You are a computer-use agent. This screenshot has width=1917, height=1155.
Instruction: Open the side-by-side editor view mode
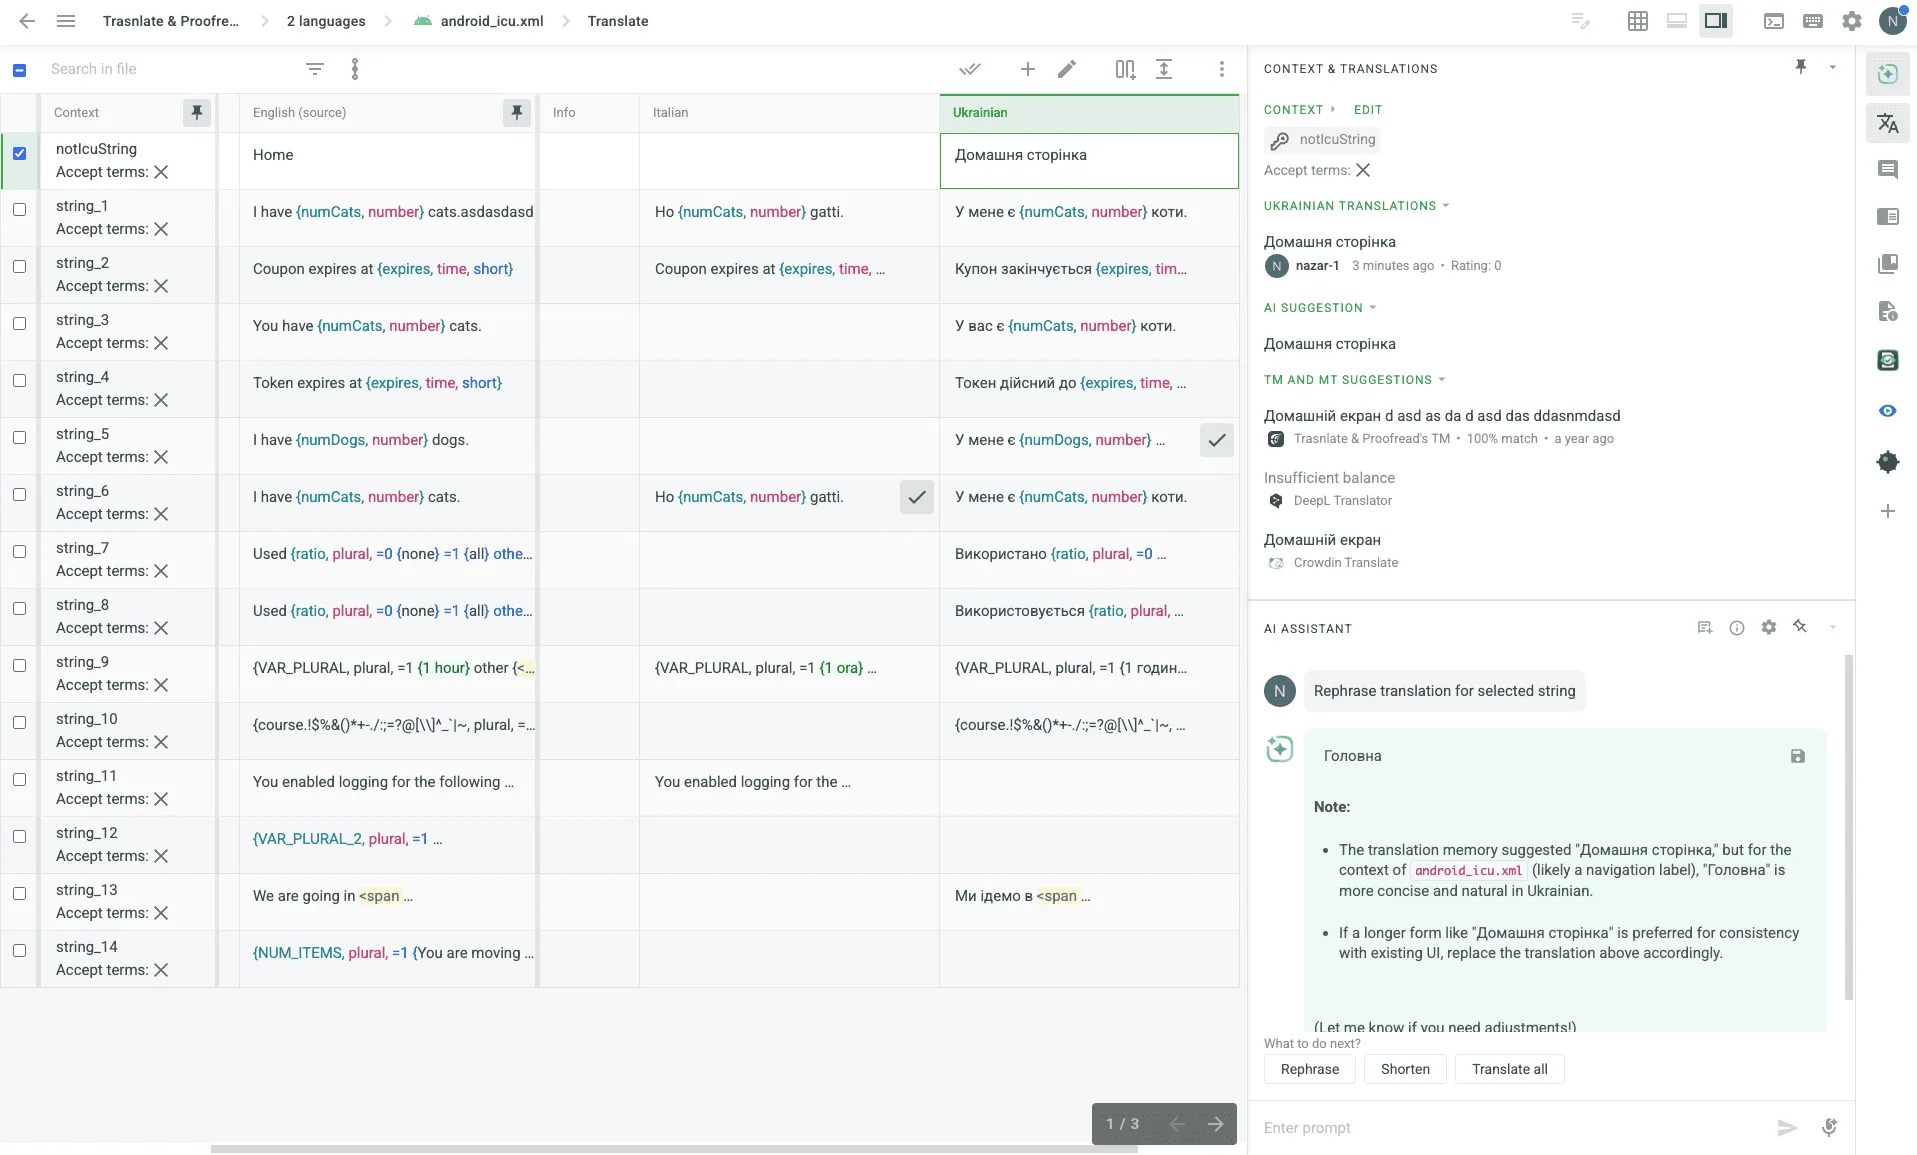coord(1716,21)
